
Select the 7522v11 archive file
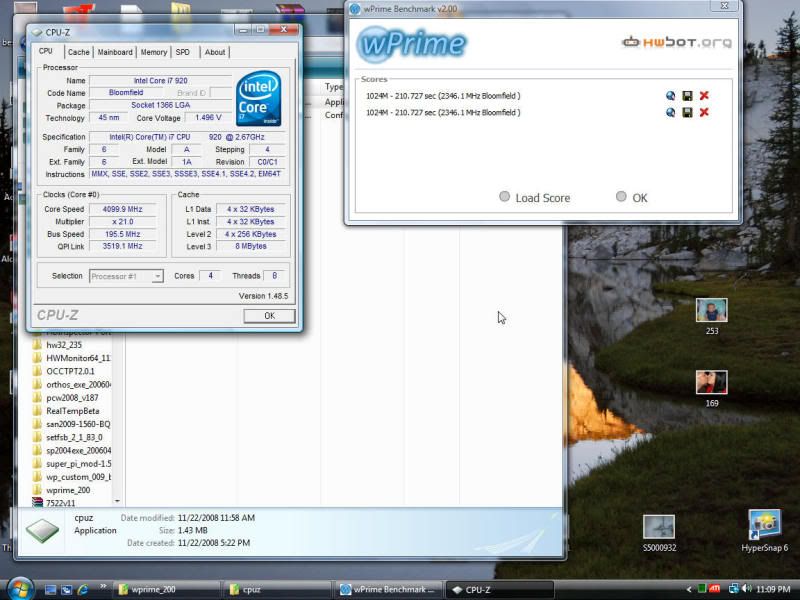(54, 503)
